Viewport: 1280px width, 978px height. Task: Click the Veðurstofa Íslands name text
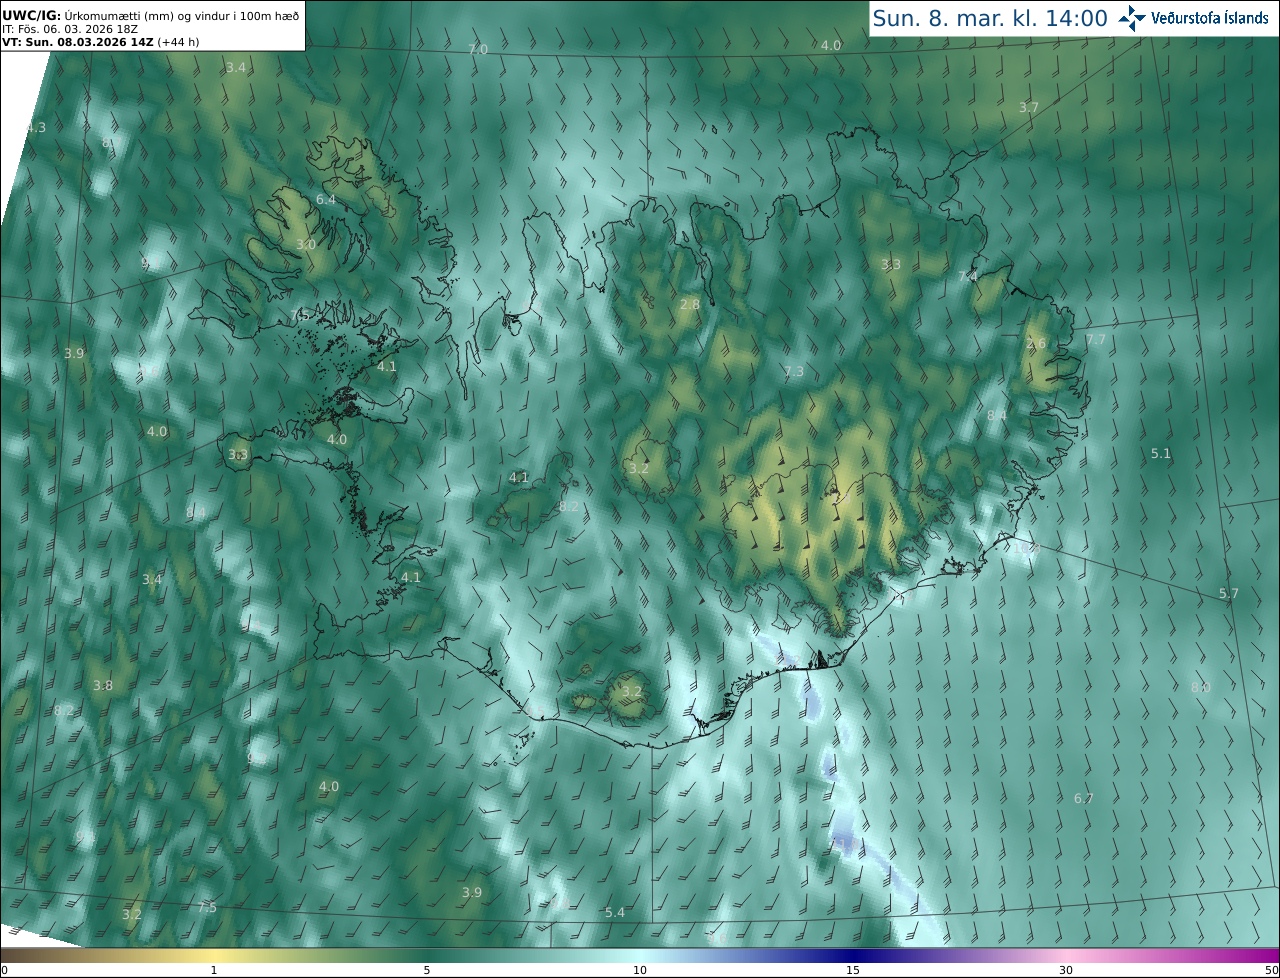1210,18
